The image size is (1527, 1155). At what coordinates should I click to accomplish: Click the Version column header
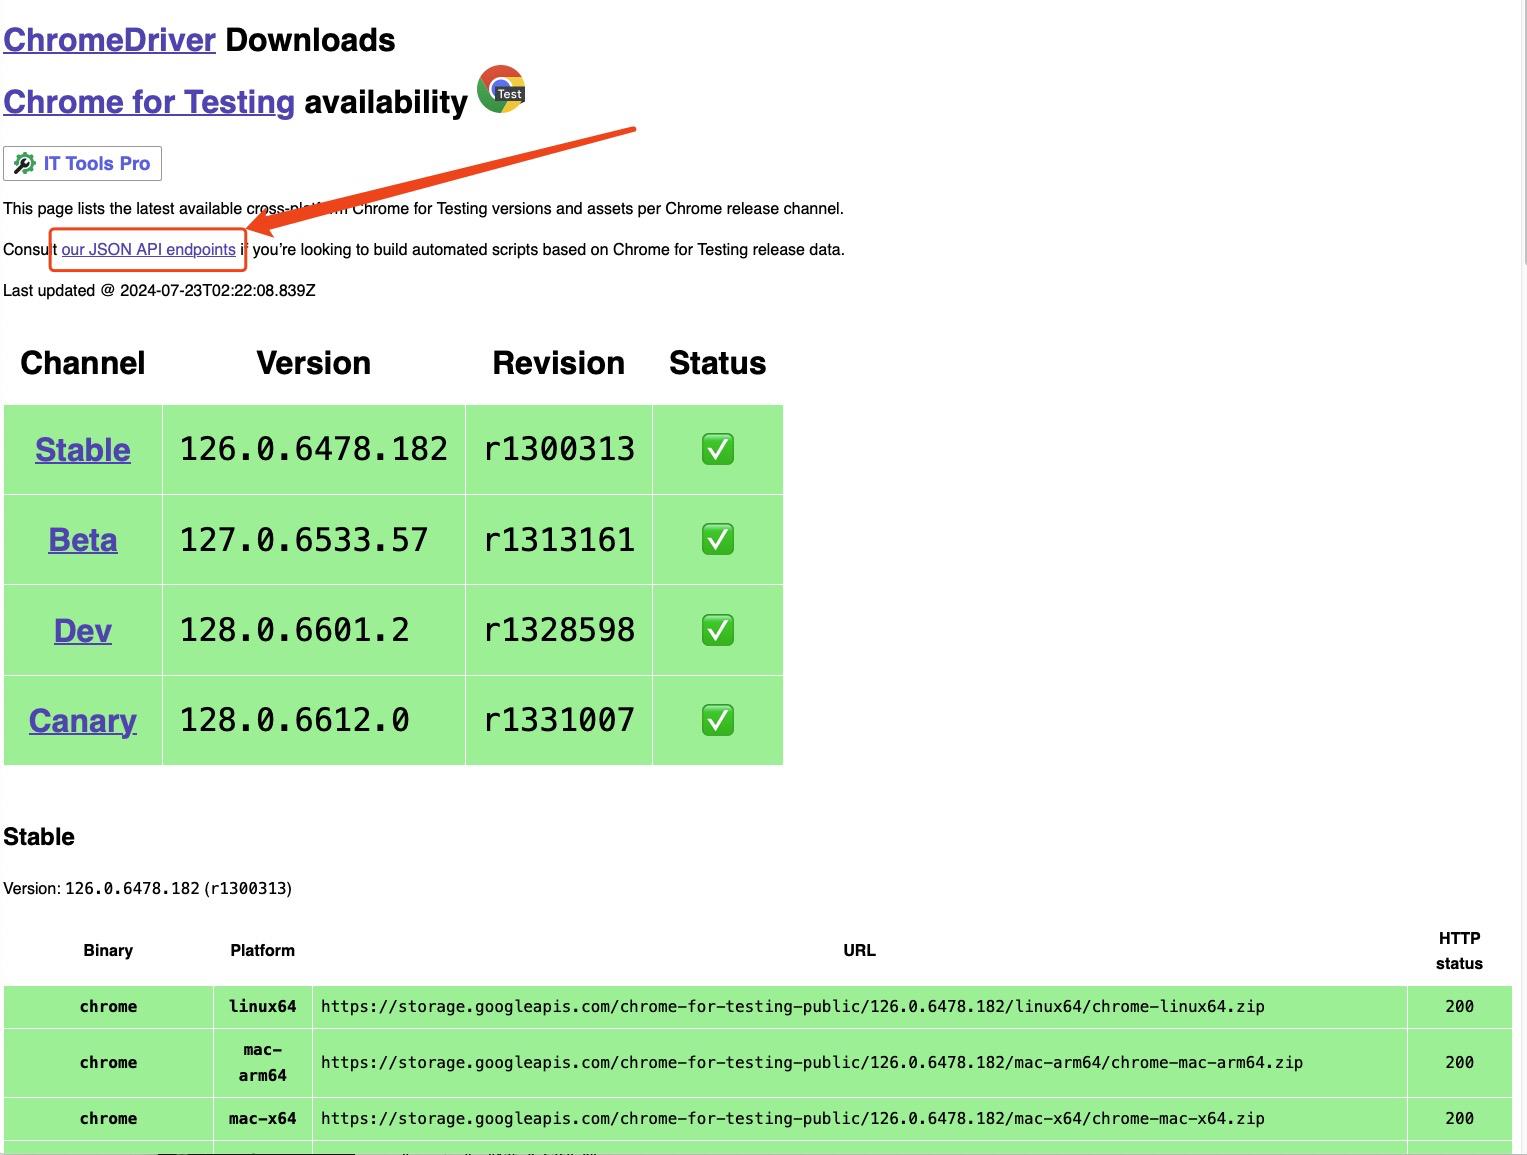point(314,363)
